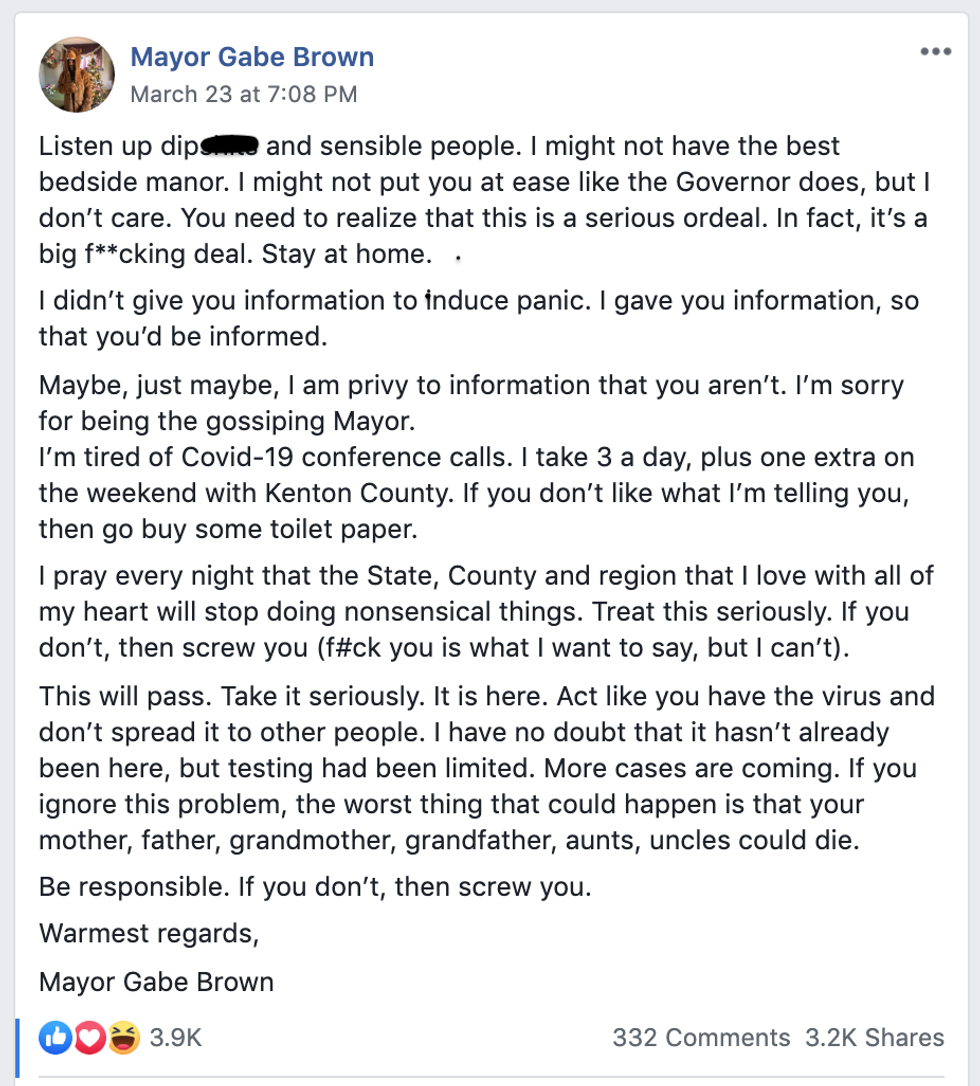Click Mayor Gabe Brown's profile picture
980x1086 pixels.
tap(77, 75)
